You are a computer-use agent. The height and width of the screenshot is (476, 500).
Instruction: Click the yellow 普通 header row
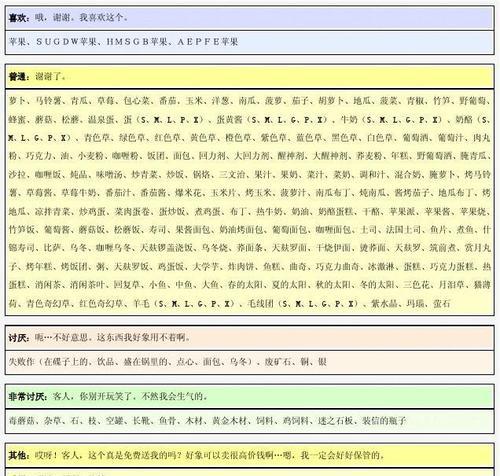click(250, 76)
